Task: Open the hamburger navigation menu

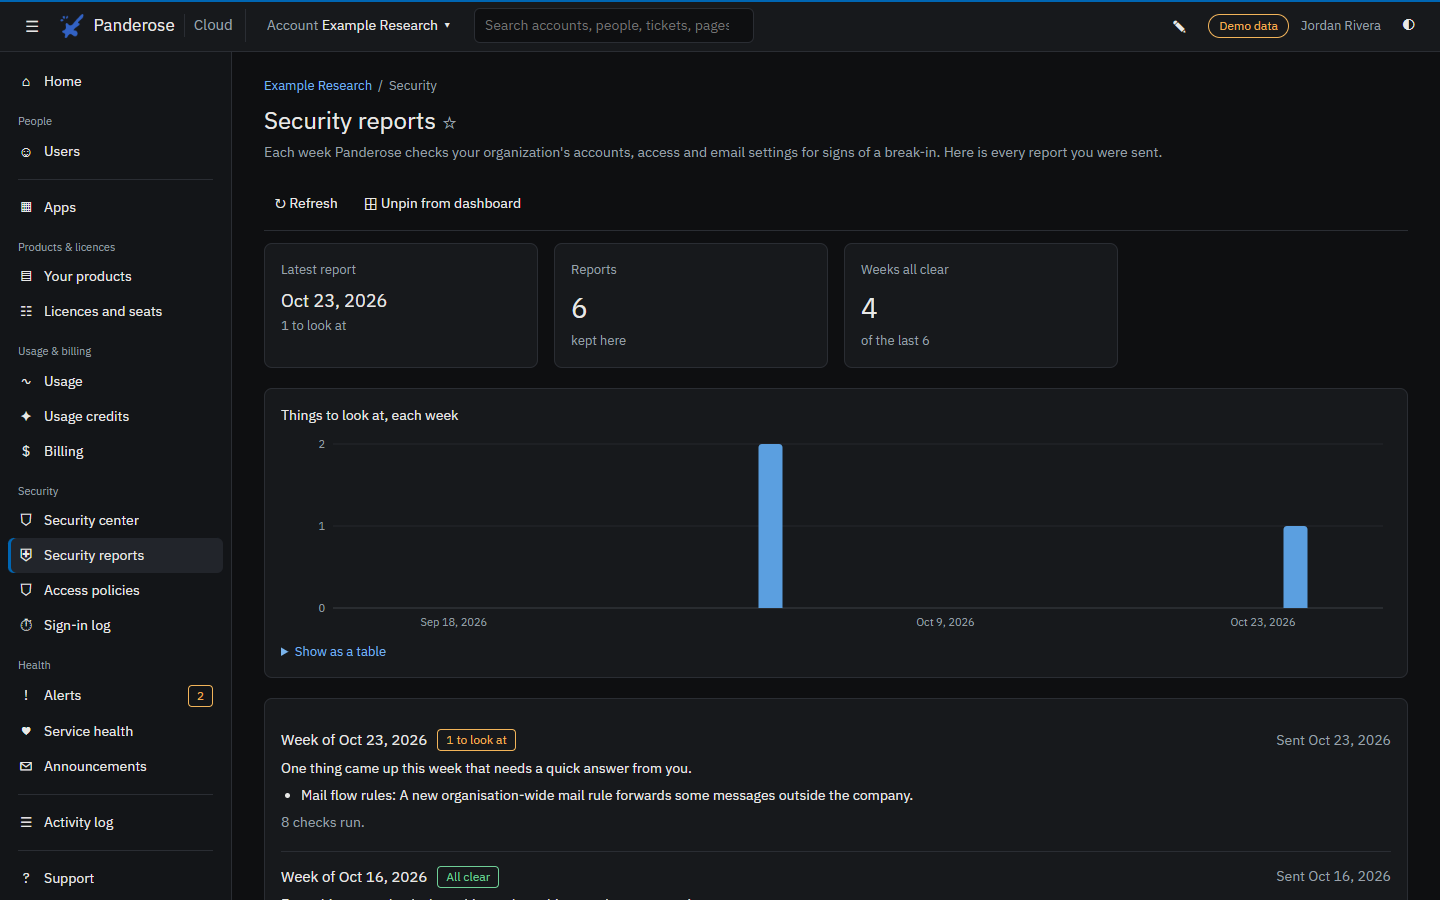Action: tap(32, 26)
